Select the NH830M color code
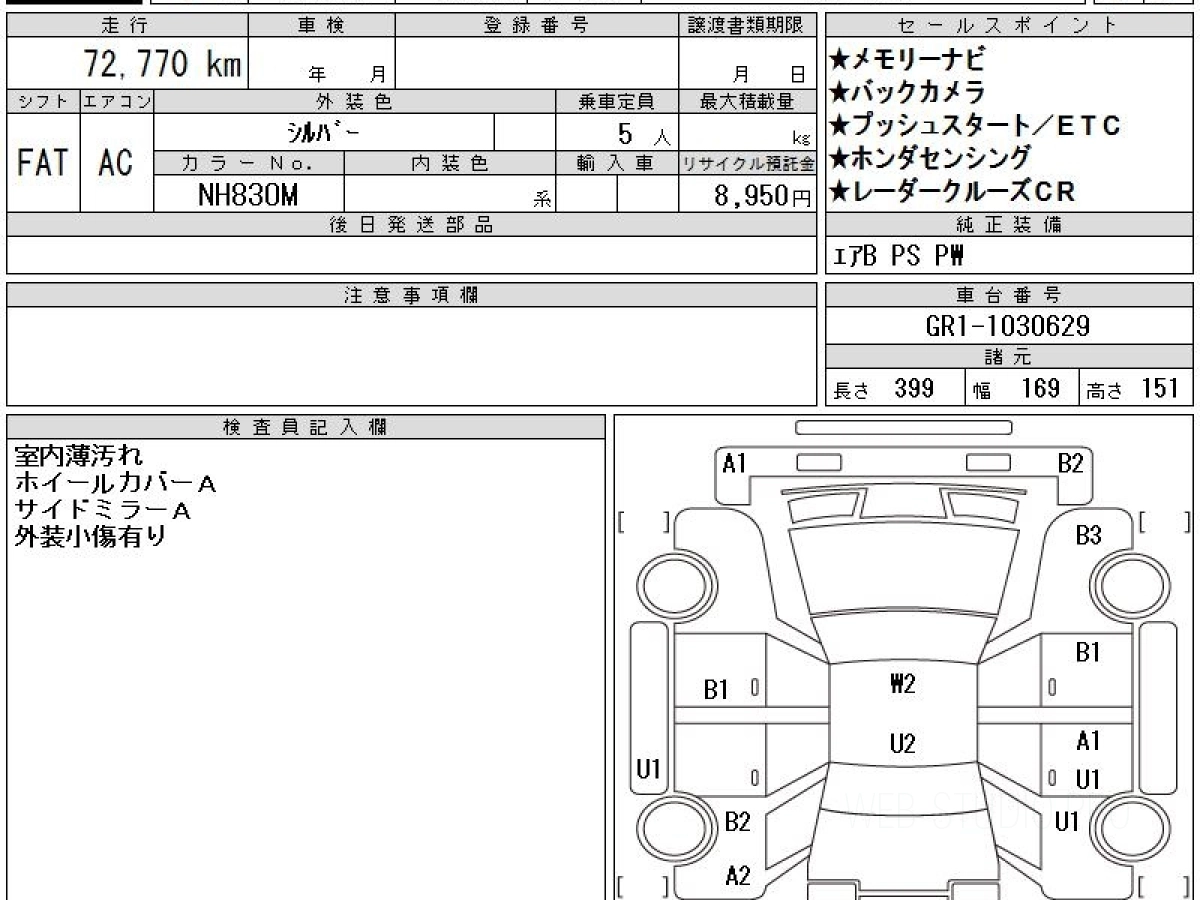This screenshot has width=1200, height=900. [248, 194]
